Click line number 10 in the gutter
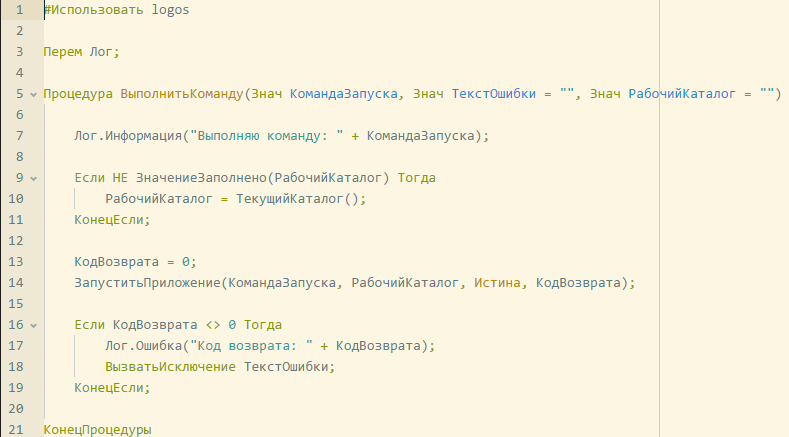 tap(16, 199)
